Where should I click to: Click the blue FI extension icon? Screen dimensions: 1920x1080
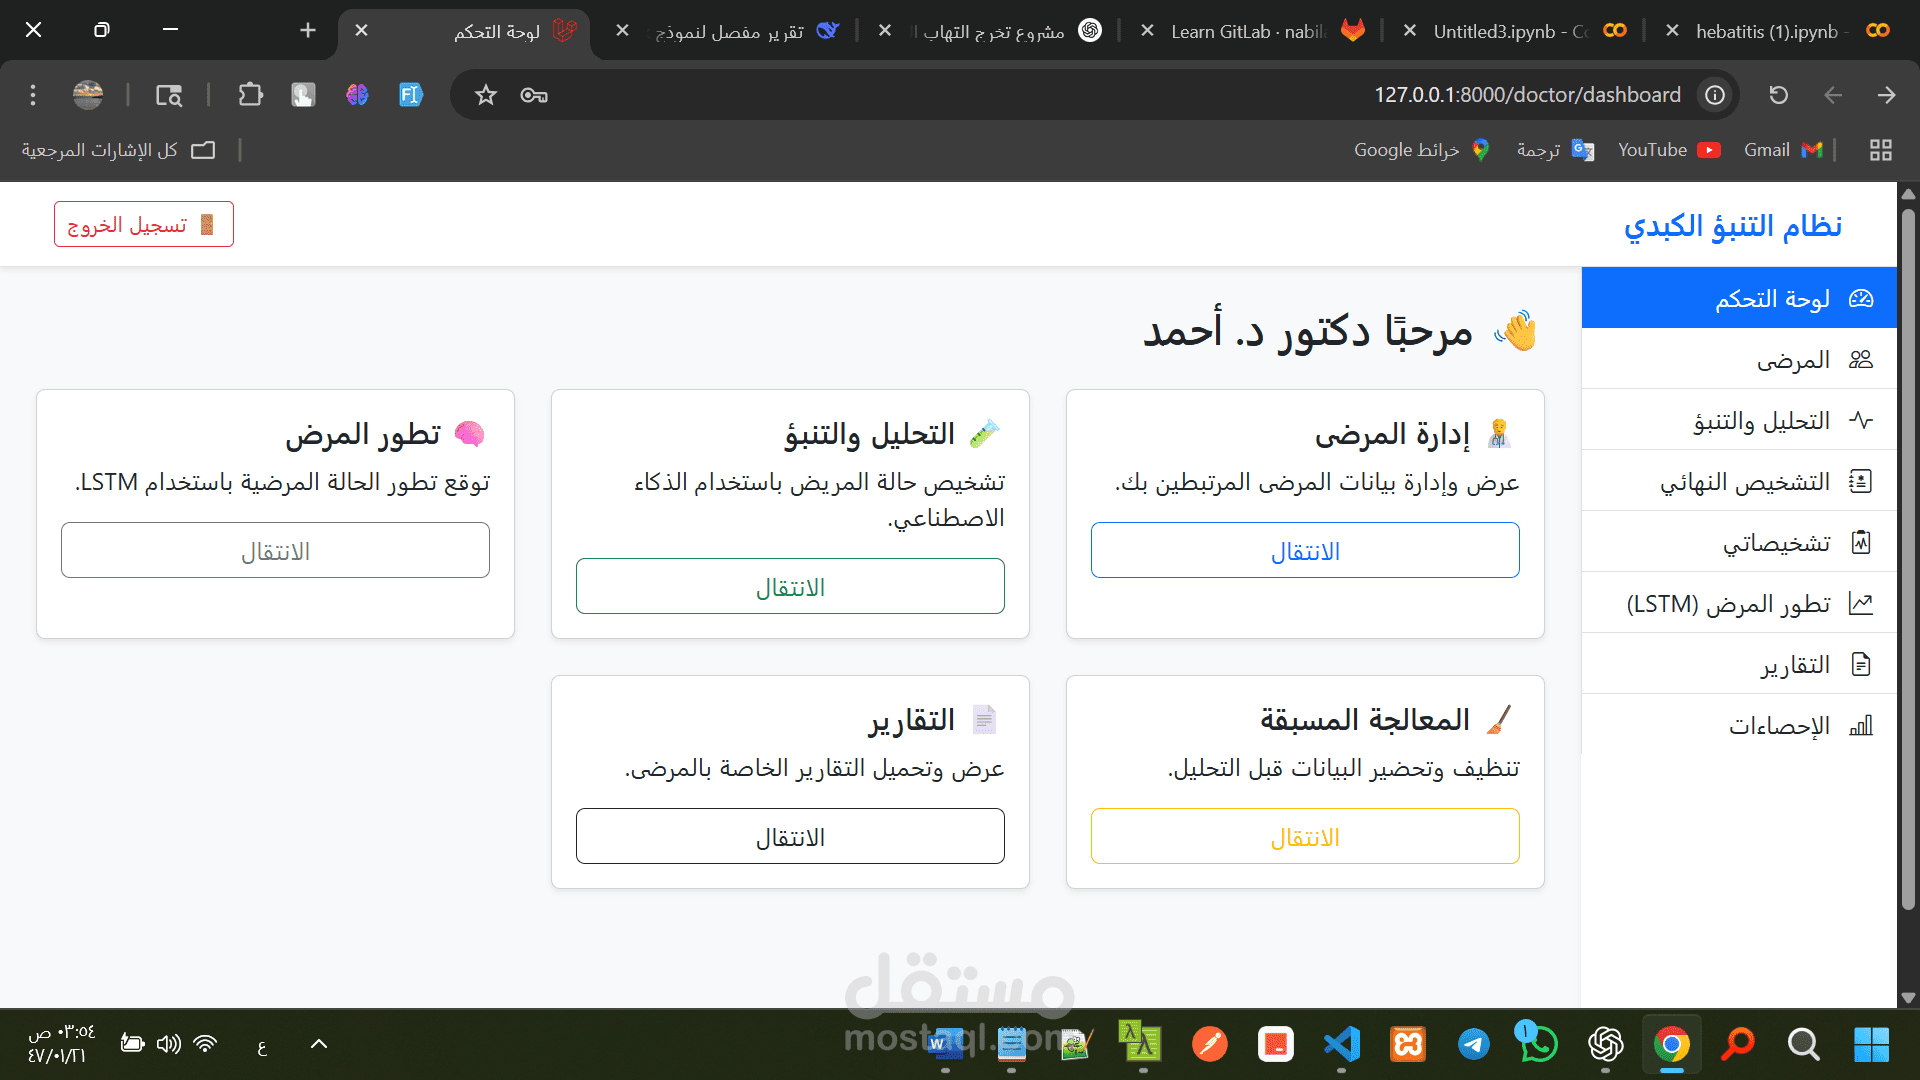(411, 95)
